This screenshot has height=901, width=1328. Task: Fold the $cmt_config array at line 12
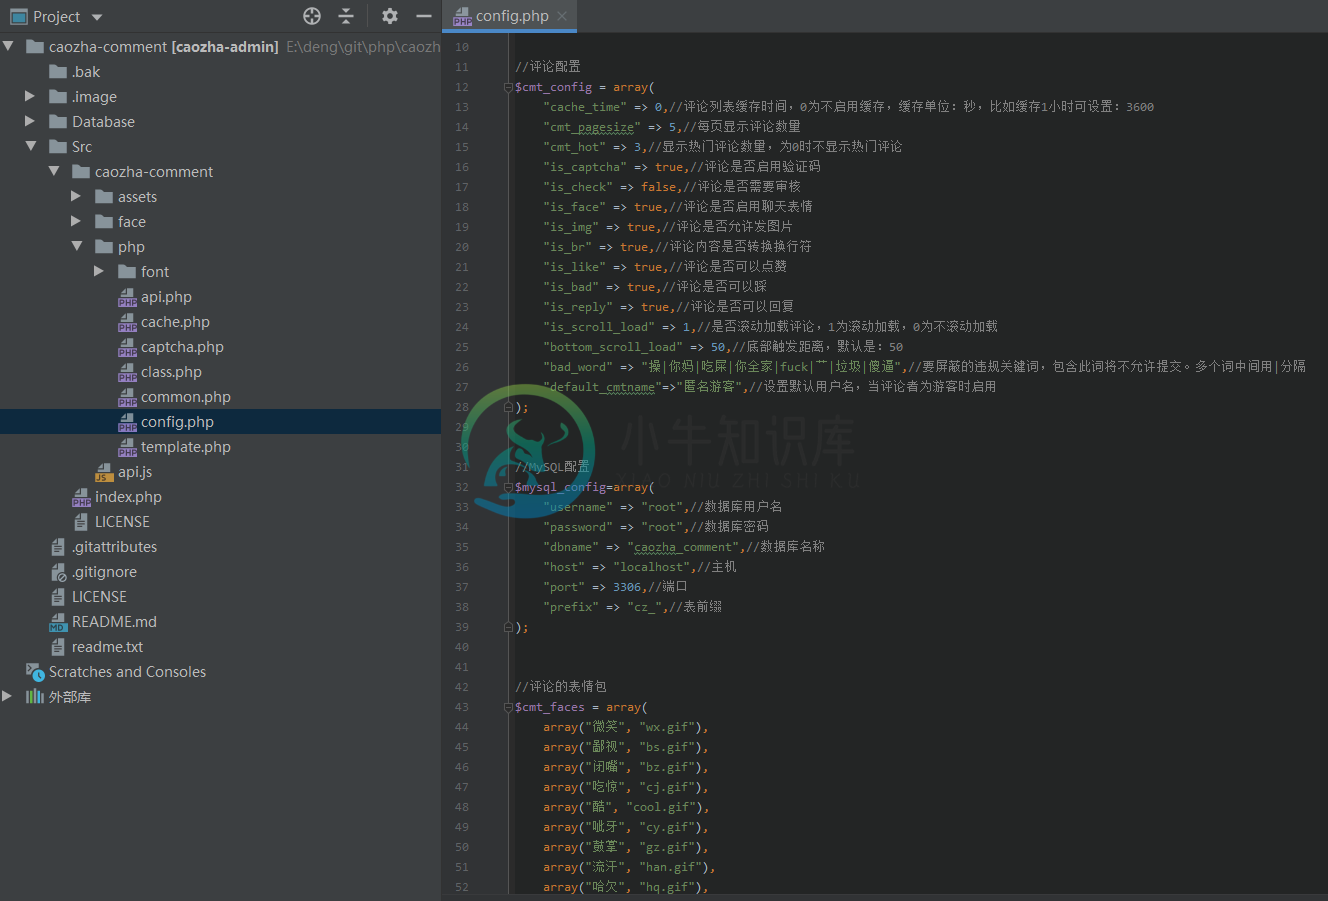(x=508, y=87)
